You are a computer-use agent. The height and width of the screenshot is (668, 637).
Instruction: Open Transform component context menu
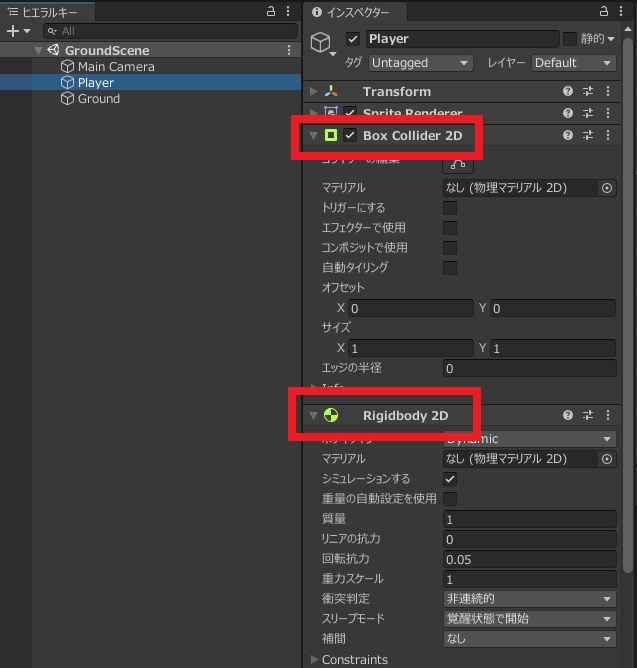tap(608, 91)
